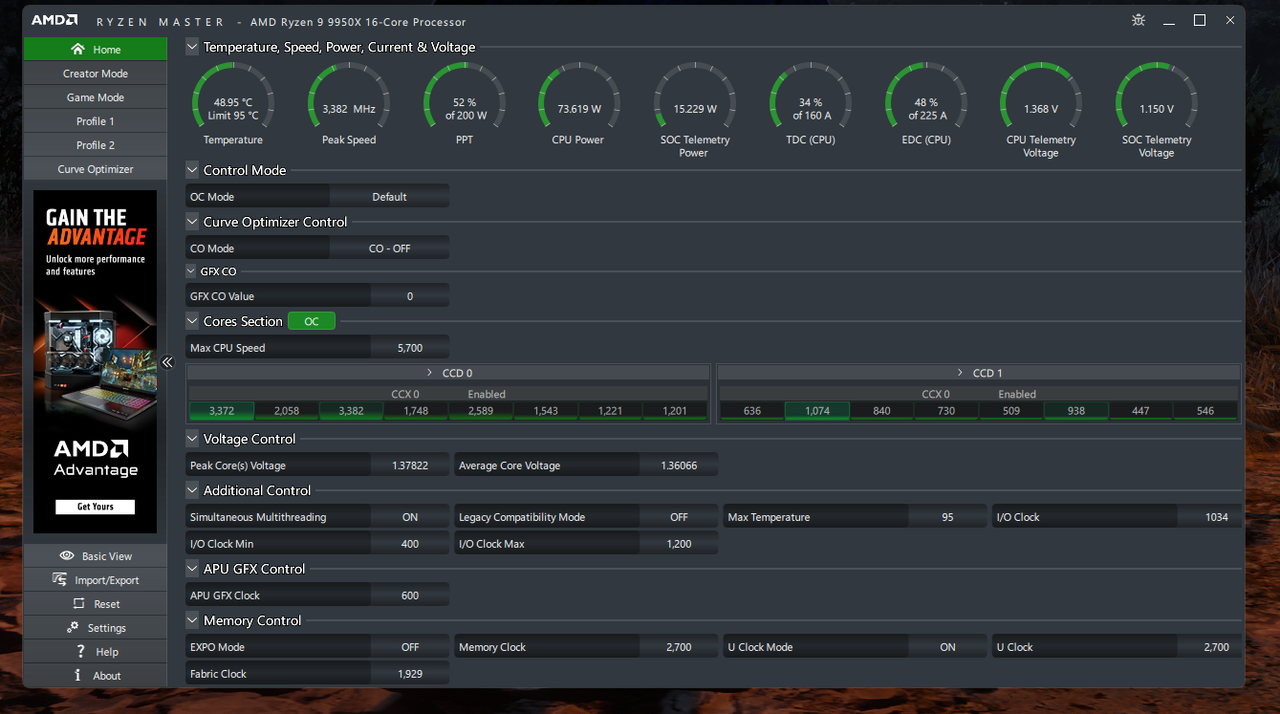The height and width of the screenshot is (714, 1280).
Task: Toggle EXPO Mode OFF value
Action: 410,647
